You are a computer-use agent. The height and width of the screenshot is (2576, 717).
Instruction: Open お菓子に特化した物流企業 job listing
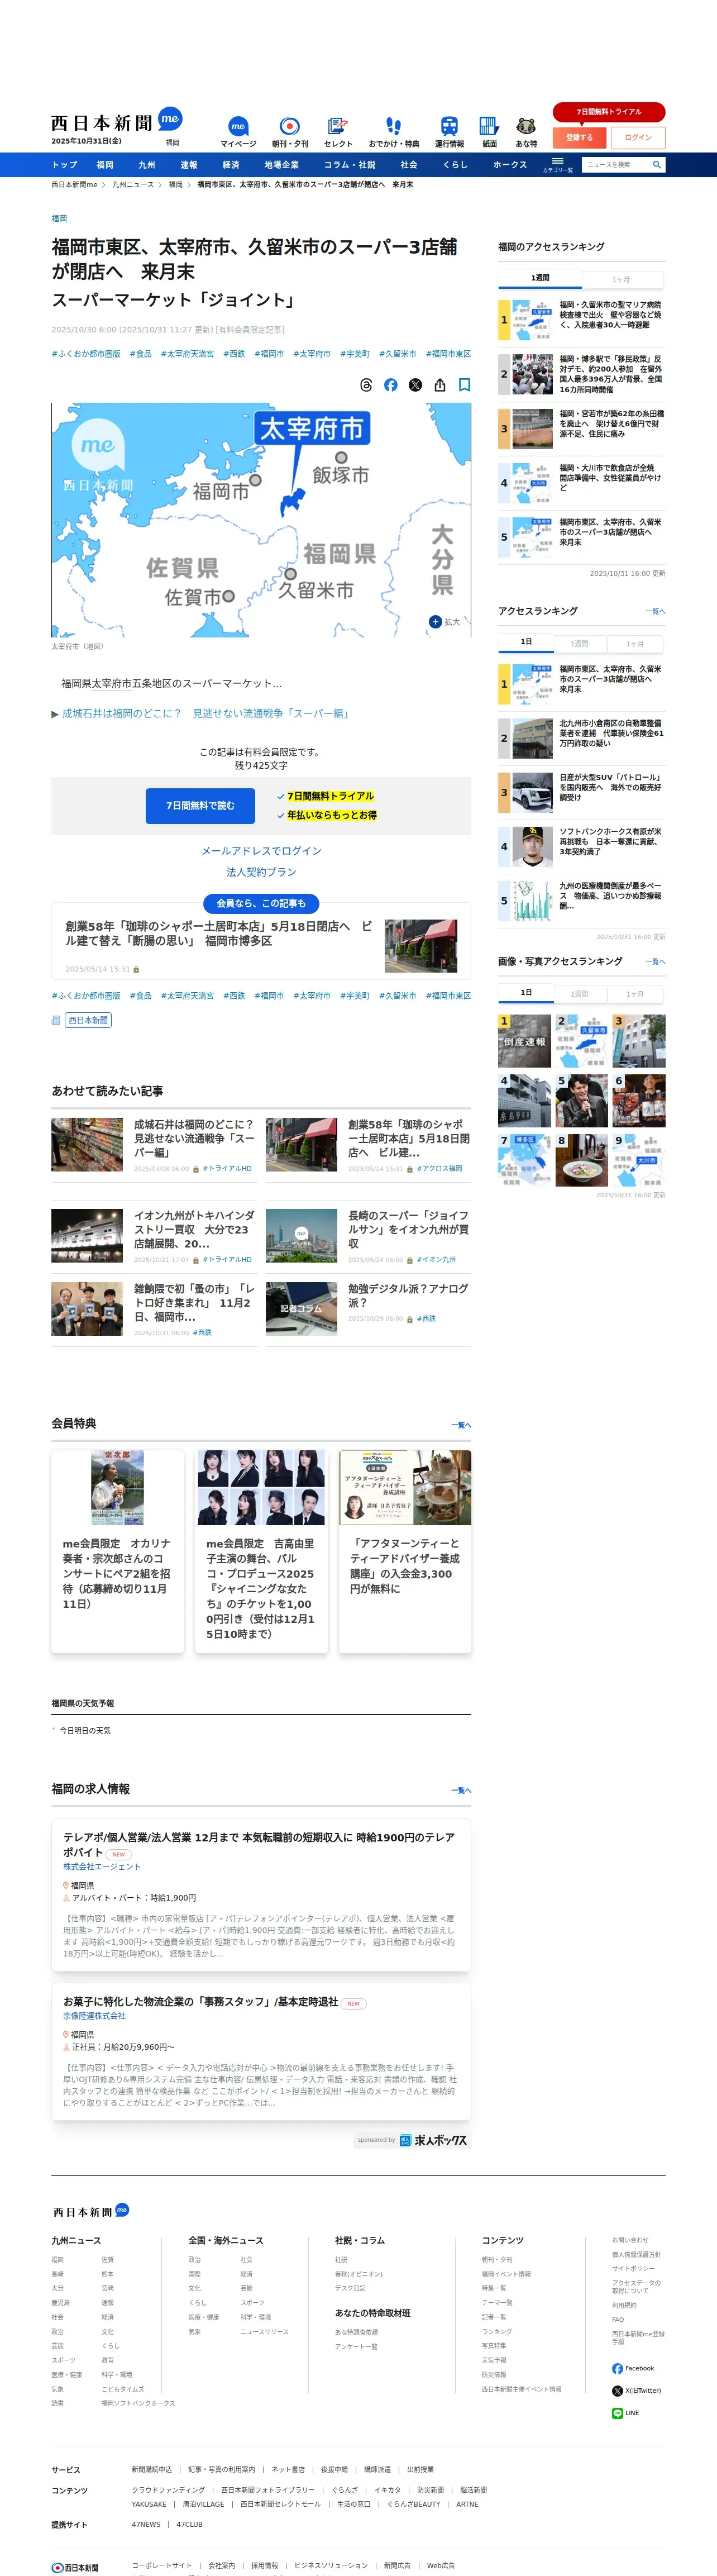click(x=261, y=2051)
